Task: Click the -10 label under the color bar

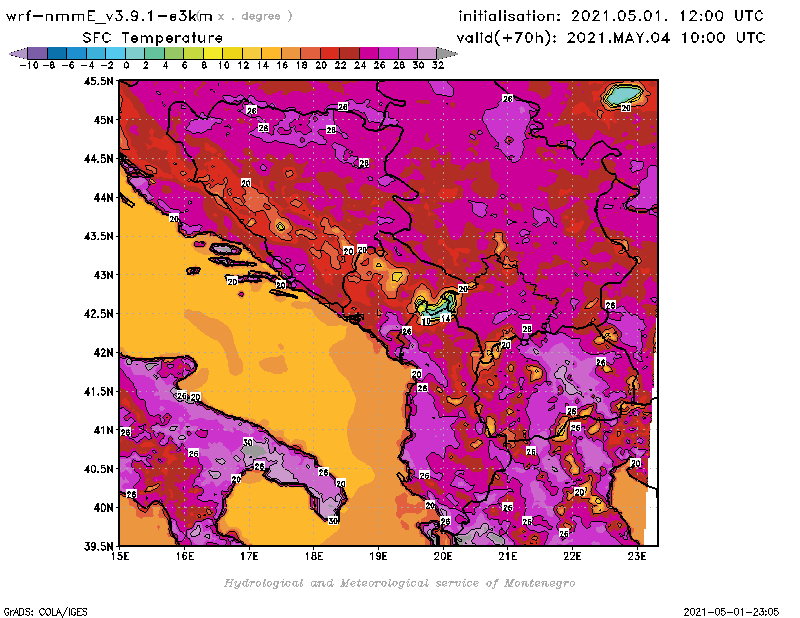Action: tap(29, 65)
